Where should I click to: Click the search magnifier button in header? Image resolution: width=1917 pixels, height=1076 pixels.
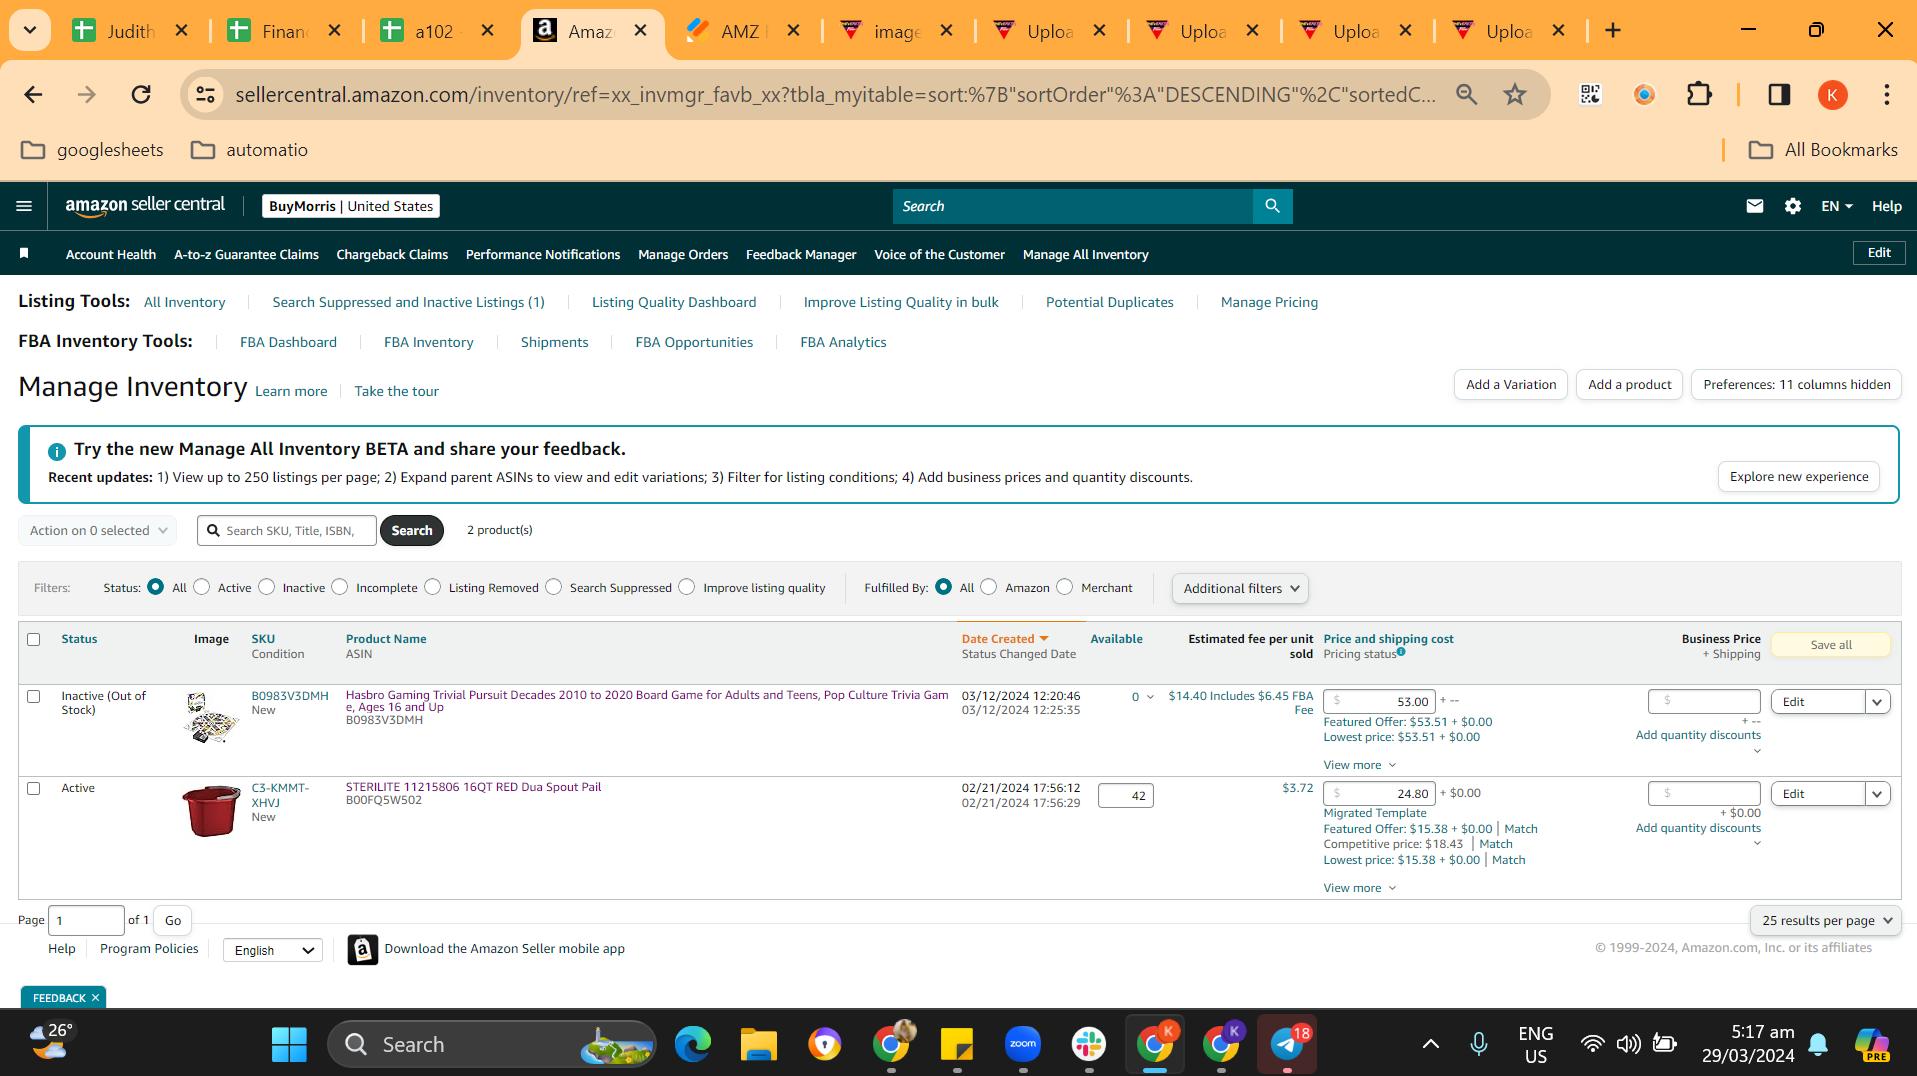point(1272,206)
